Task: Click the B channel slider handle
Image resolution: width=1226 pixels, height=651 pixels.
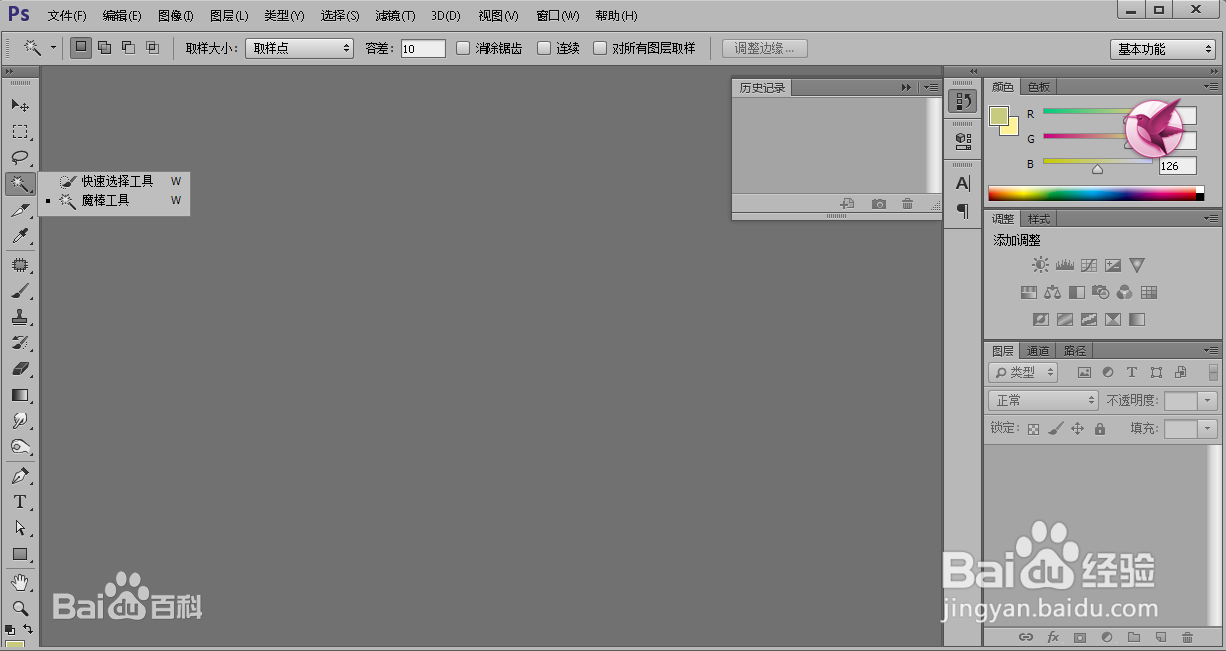Action: [1097, 169]
